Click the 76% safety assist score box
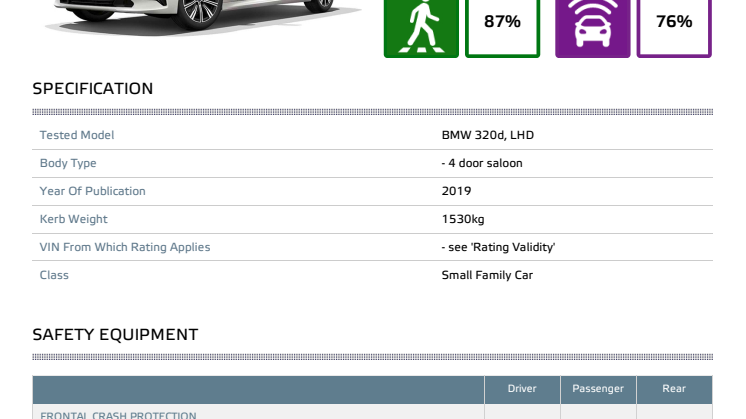This screenshot has width=746, height=419. [674, 28]
